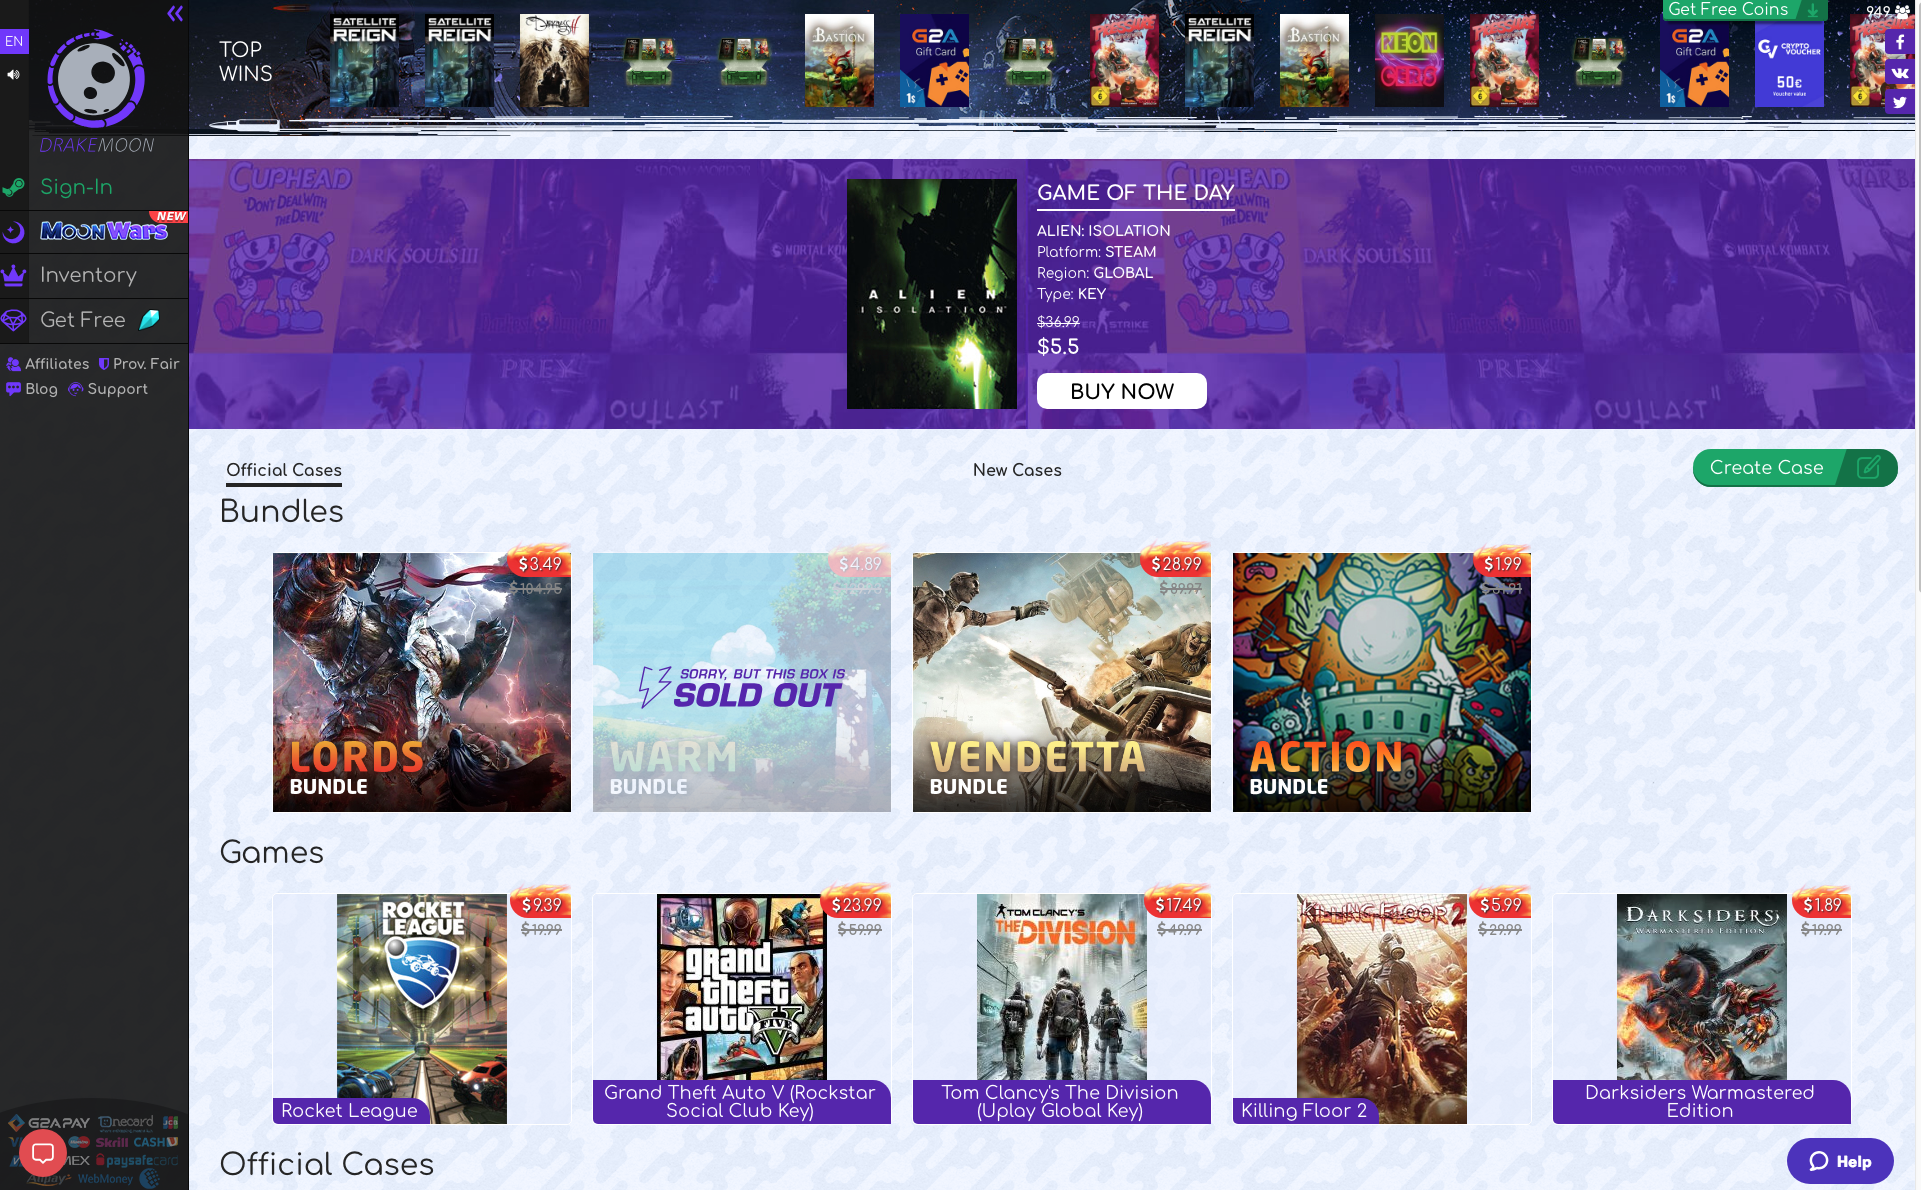Click the Create Case button

tap(1794, 468)
